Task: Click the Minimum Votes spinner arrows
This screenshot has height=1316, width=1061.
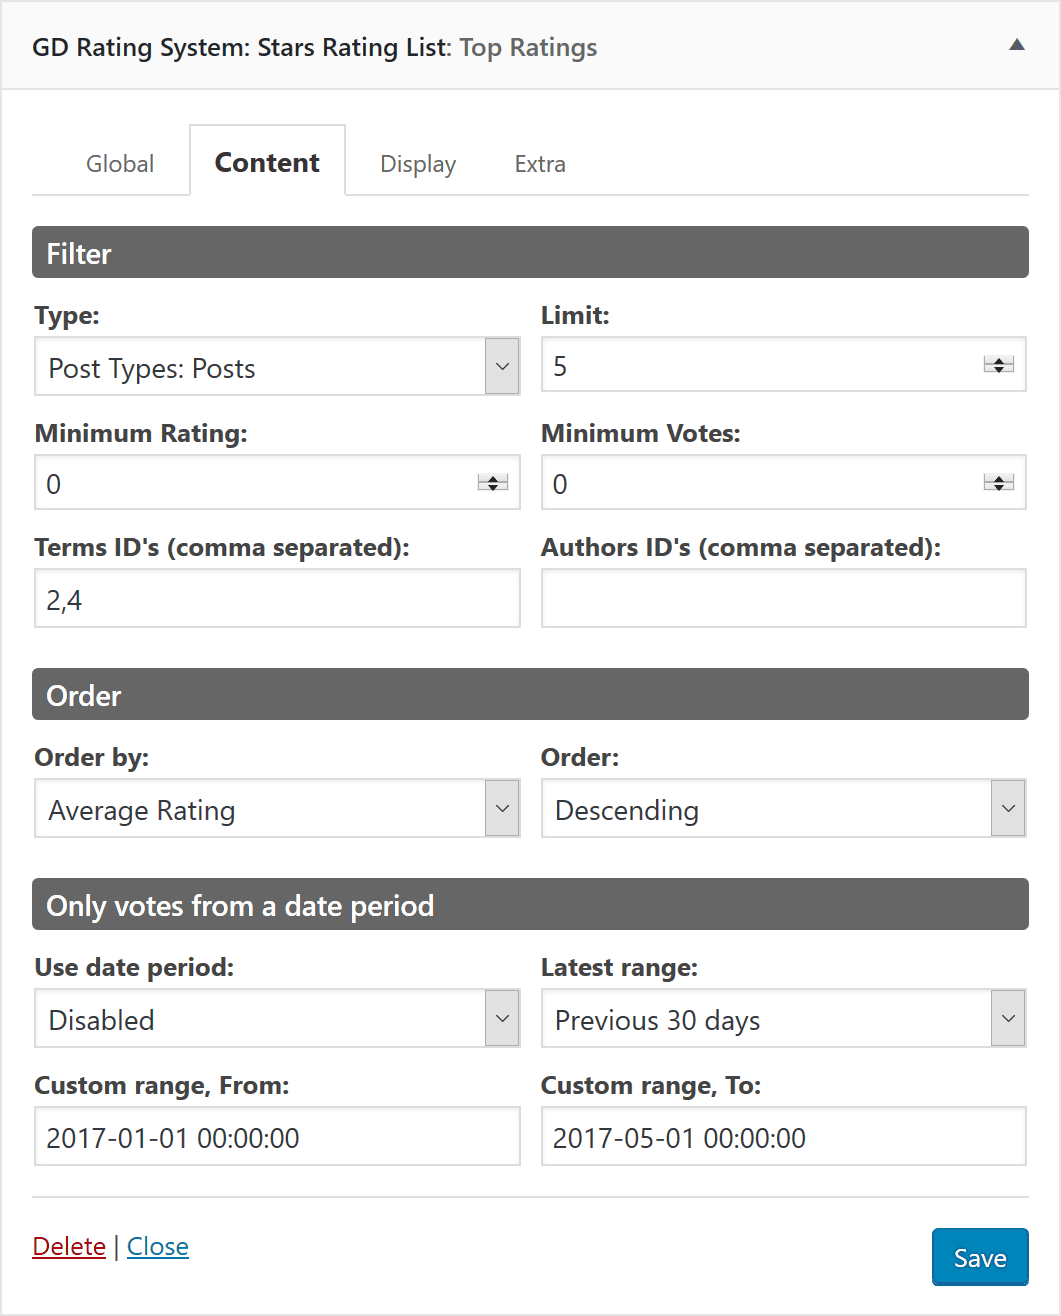Action: pyautogui.click(x=999, y=483)
